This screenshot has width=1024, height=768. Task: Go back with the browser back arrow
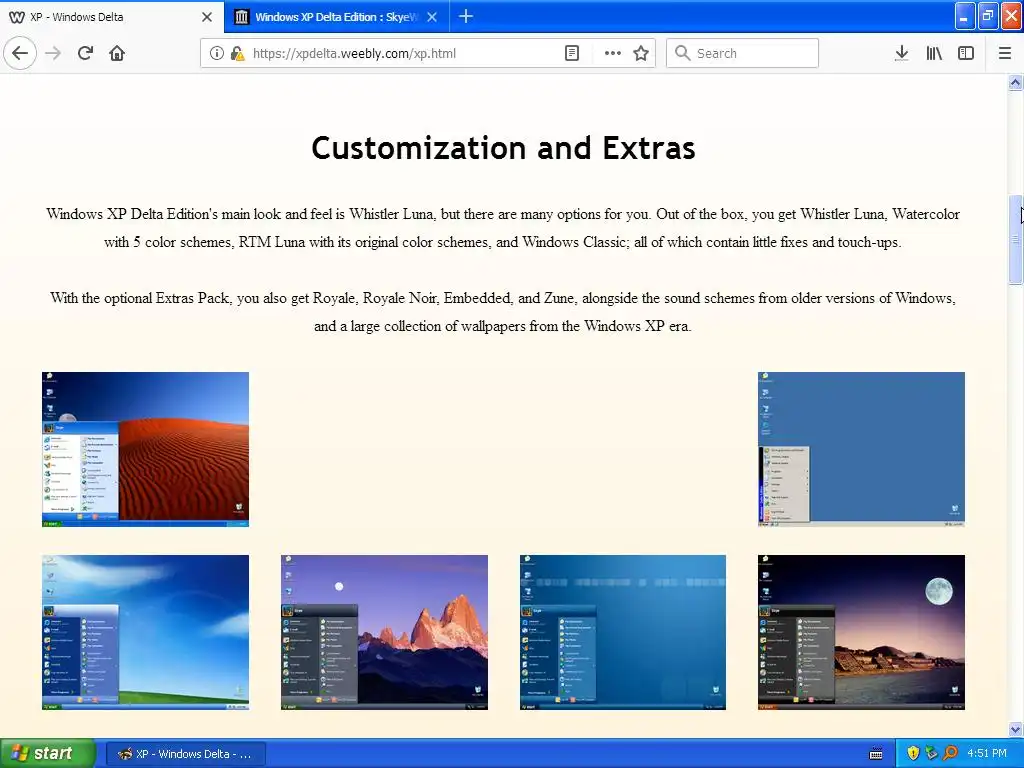(x=20, y=53)
